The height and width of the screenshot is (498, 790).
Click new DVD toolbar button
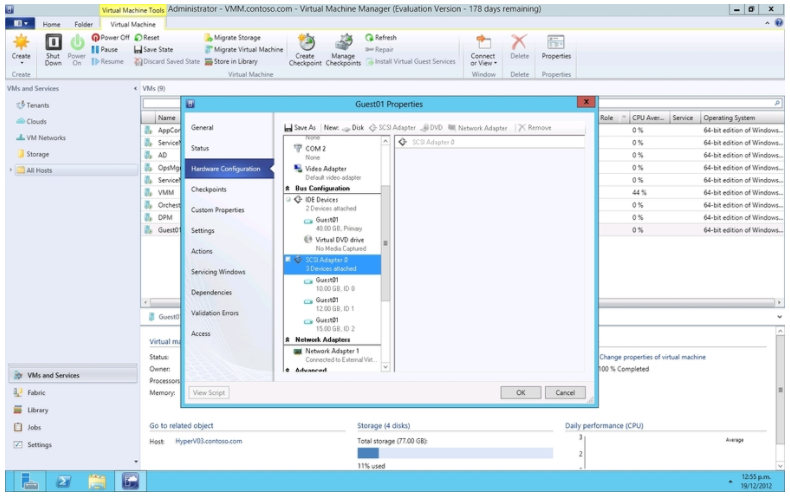[431, 128]
